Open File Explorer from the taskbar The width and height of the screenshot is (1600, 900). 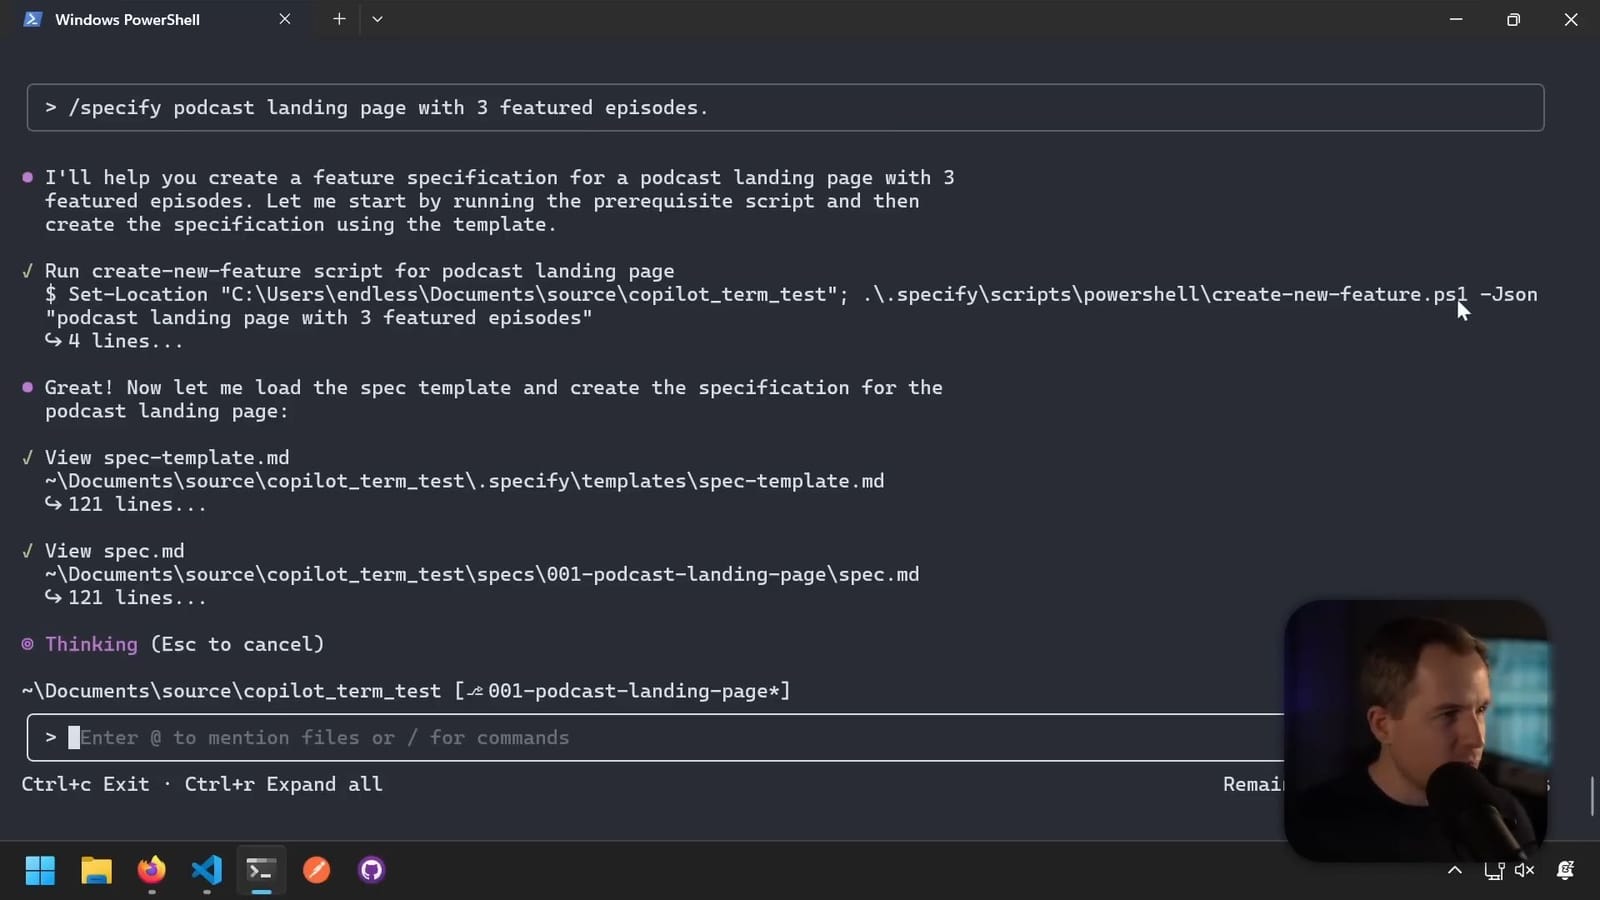click(x=96, y=870)
